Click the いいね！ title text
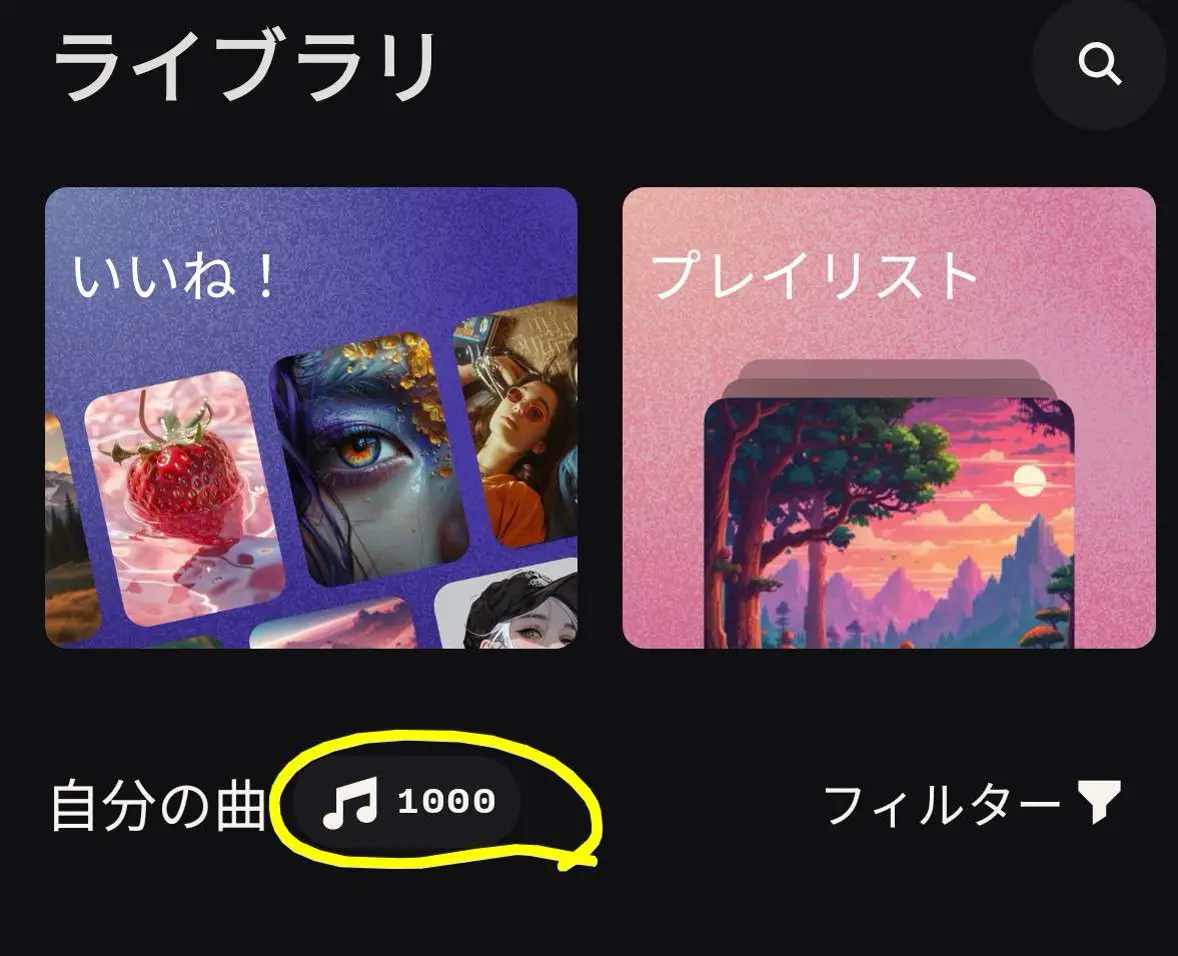This screenshot has width=1178, height=956. coord(174,276)
